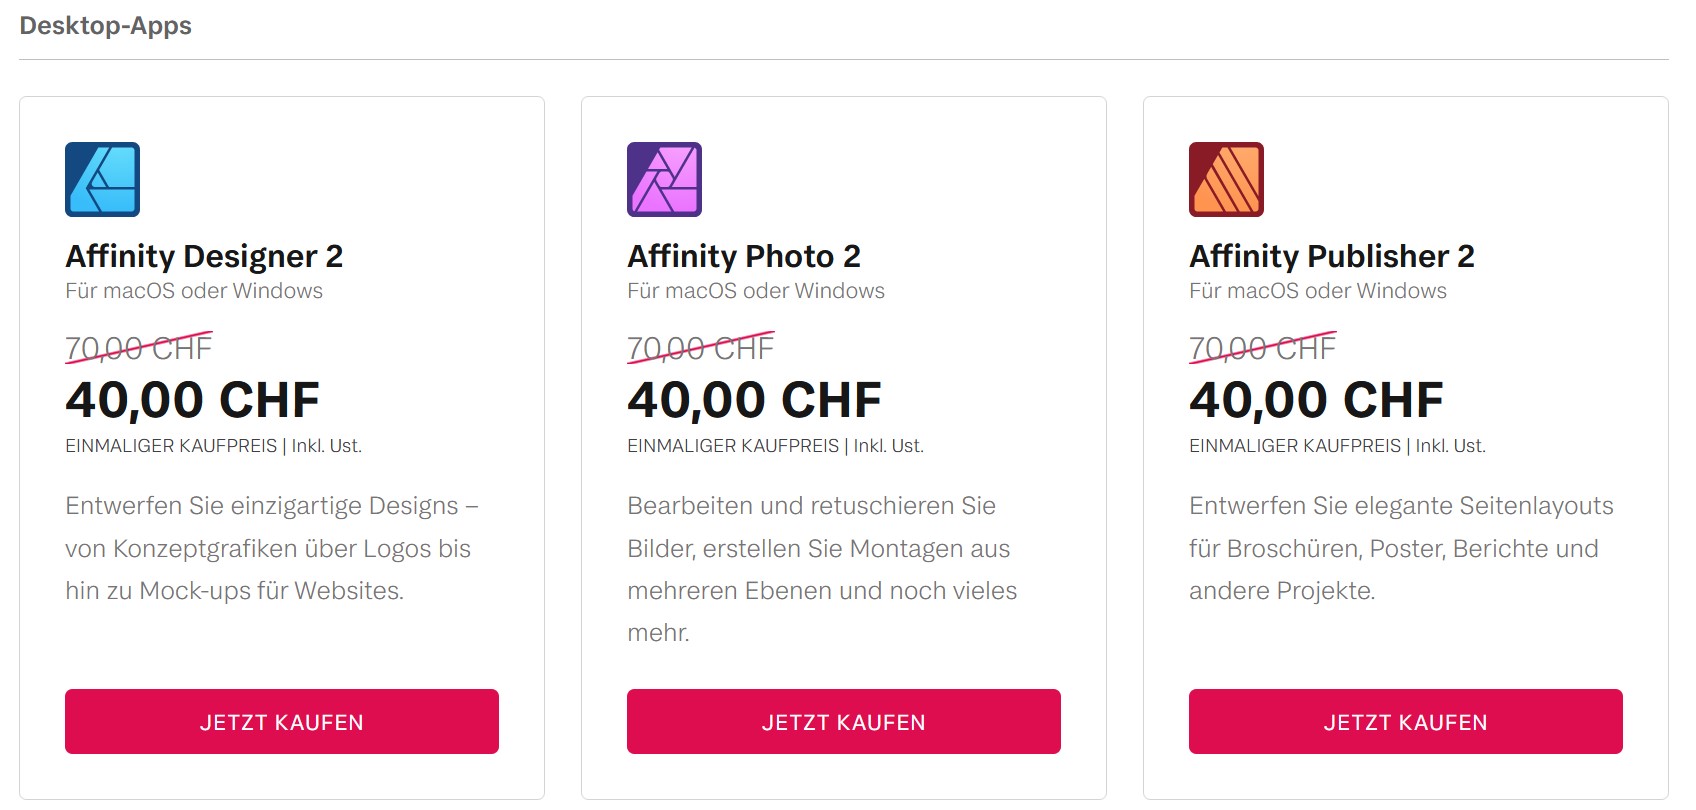Click the Affinity Photo 2 app icon
The width and height of the screenshot is (1696, 810).
(x=664, y=179)
